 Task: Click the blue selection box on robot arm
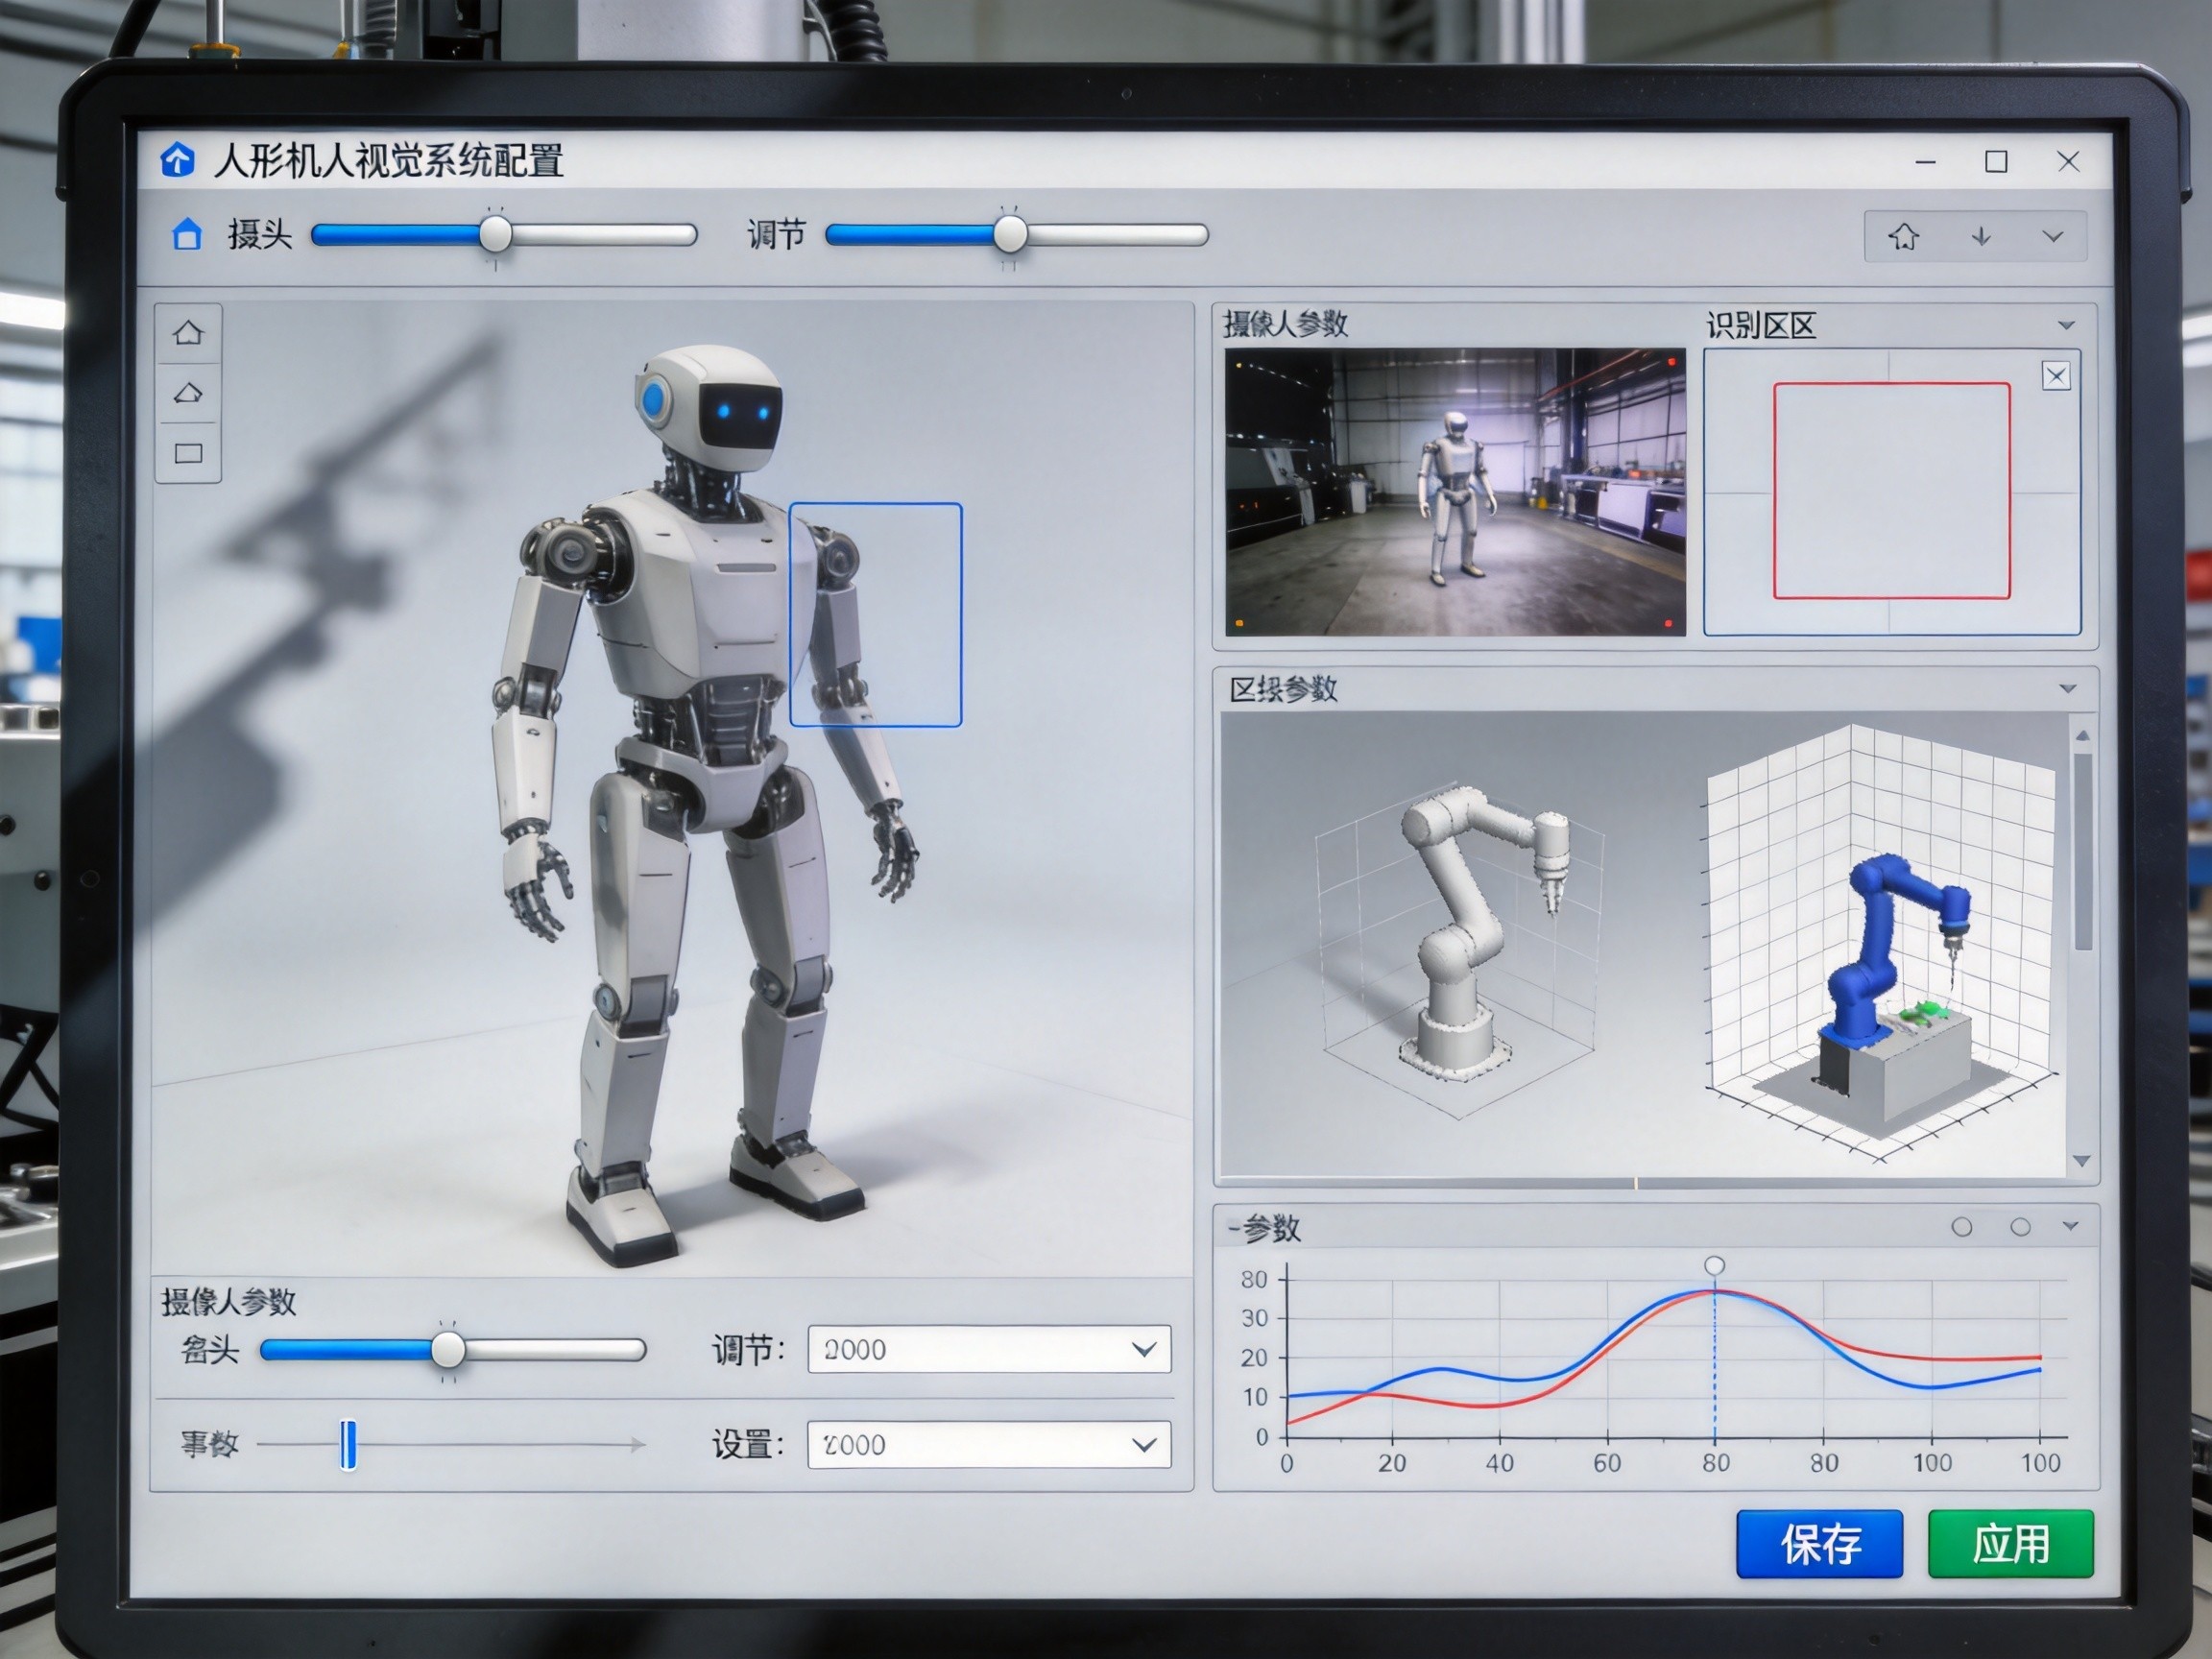pyautogui.click(x=876, y=615)
